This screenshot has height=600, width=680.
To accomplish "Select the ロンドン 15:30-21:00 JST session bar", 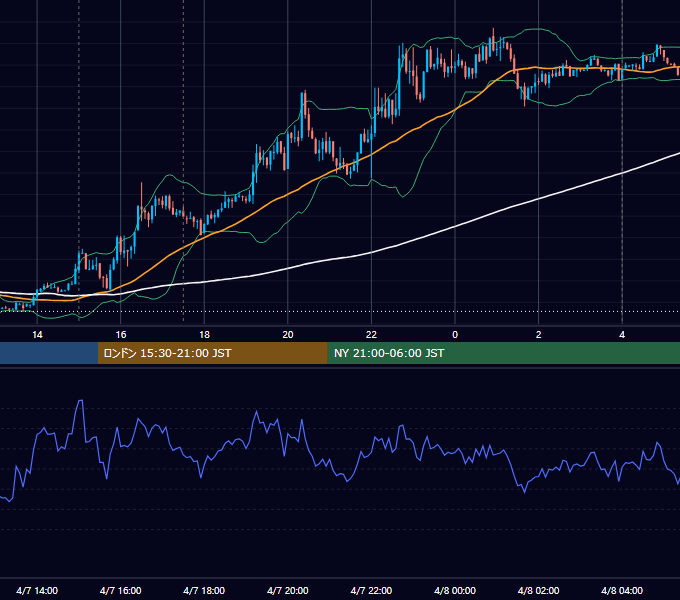I will pos(212,353).
